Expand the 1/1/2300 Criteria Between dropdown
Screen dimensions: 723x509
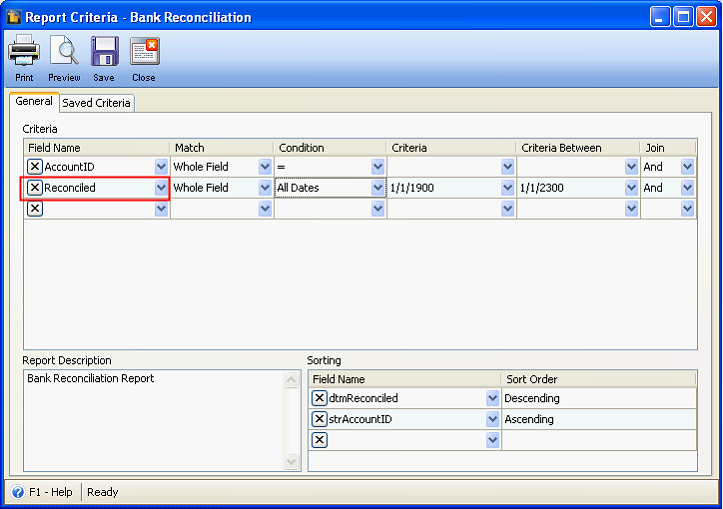tap(631, 188)
